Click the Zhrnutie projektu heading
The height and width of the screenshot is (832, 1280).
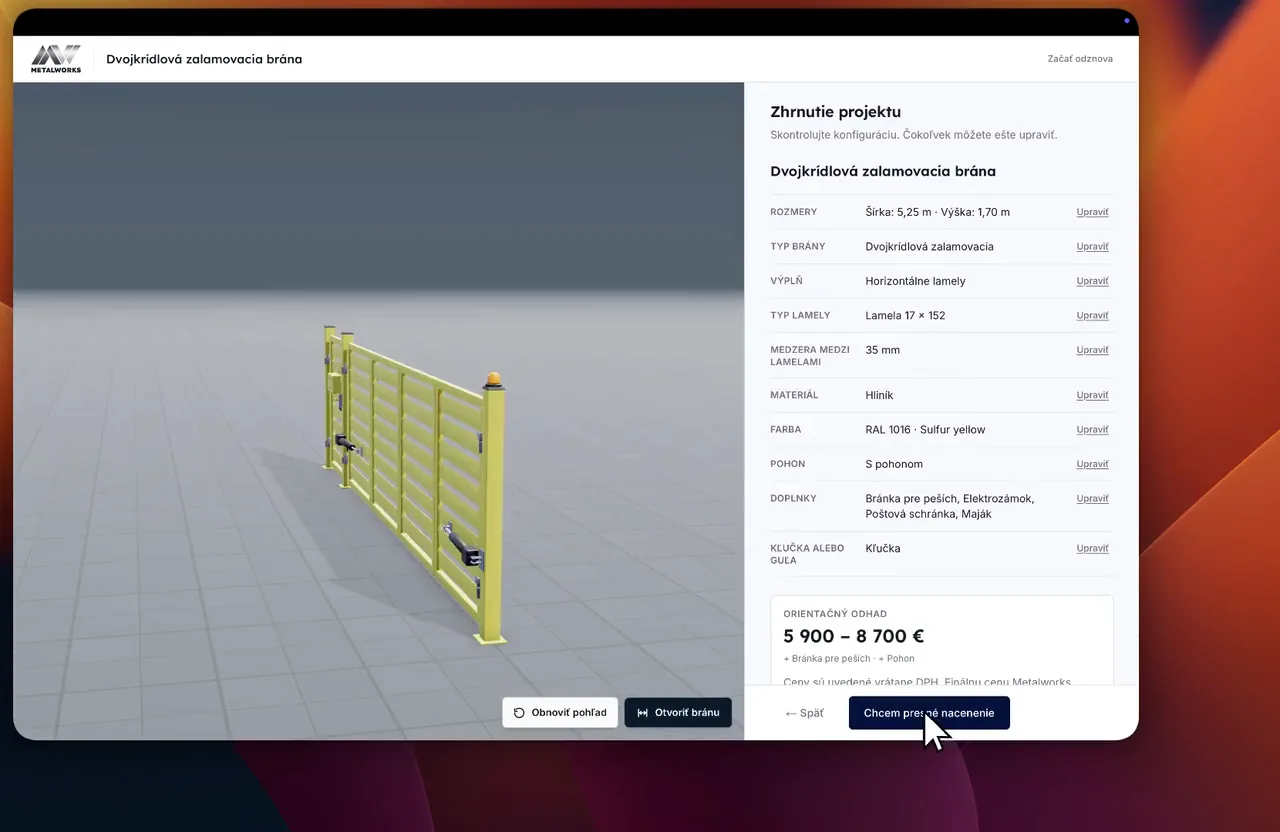click(835, 112)
